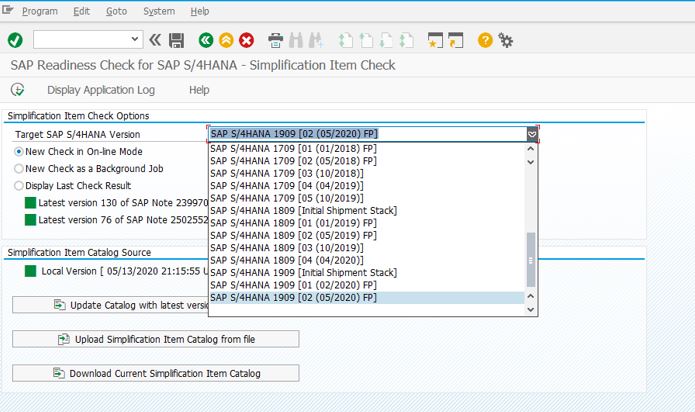The image size is (695, 412).
Task: Choose SAP S/4HANA 1909 [01 (02/2020) FP]
Action: click(367, 285)
